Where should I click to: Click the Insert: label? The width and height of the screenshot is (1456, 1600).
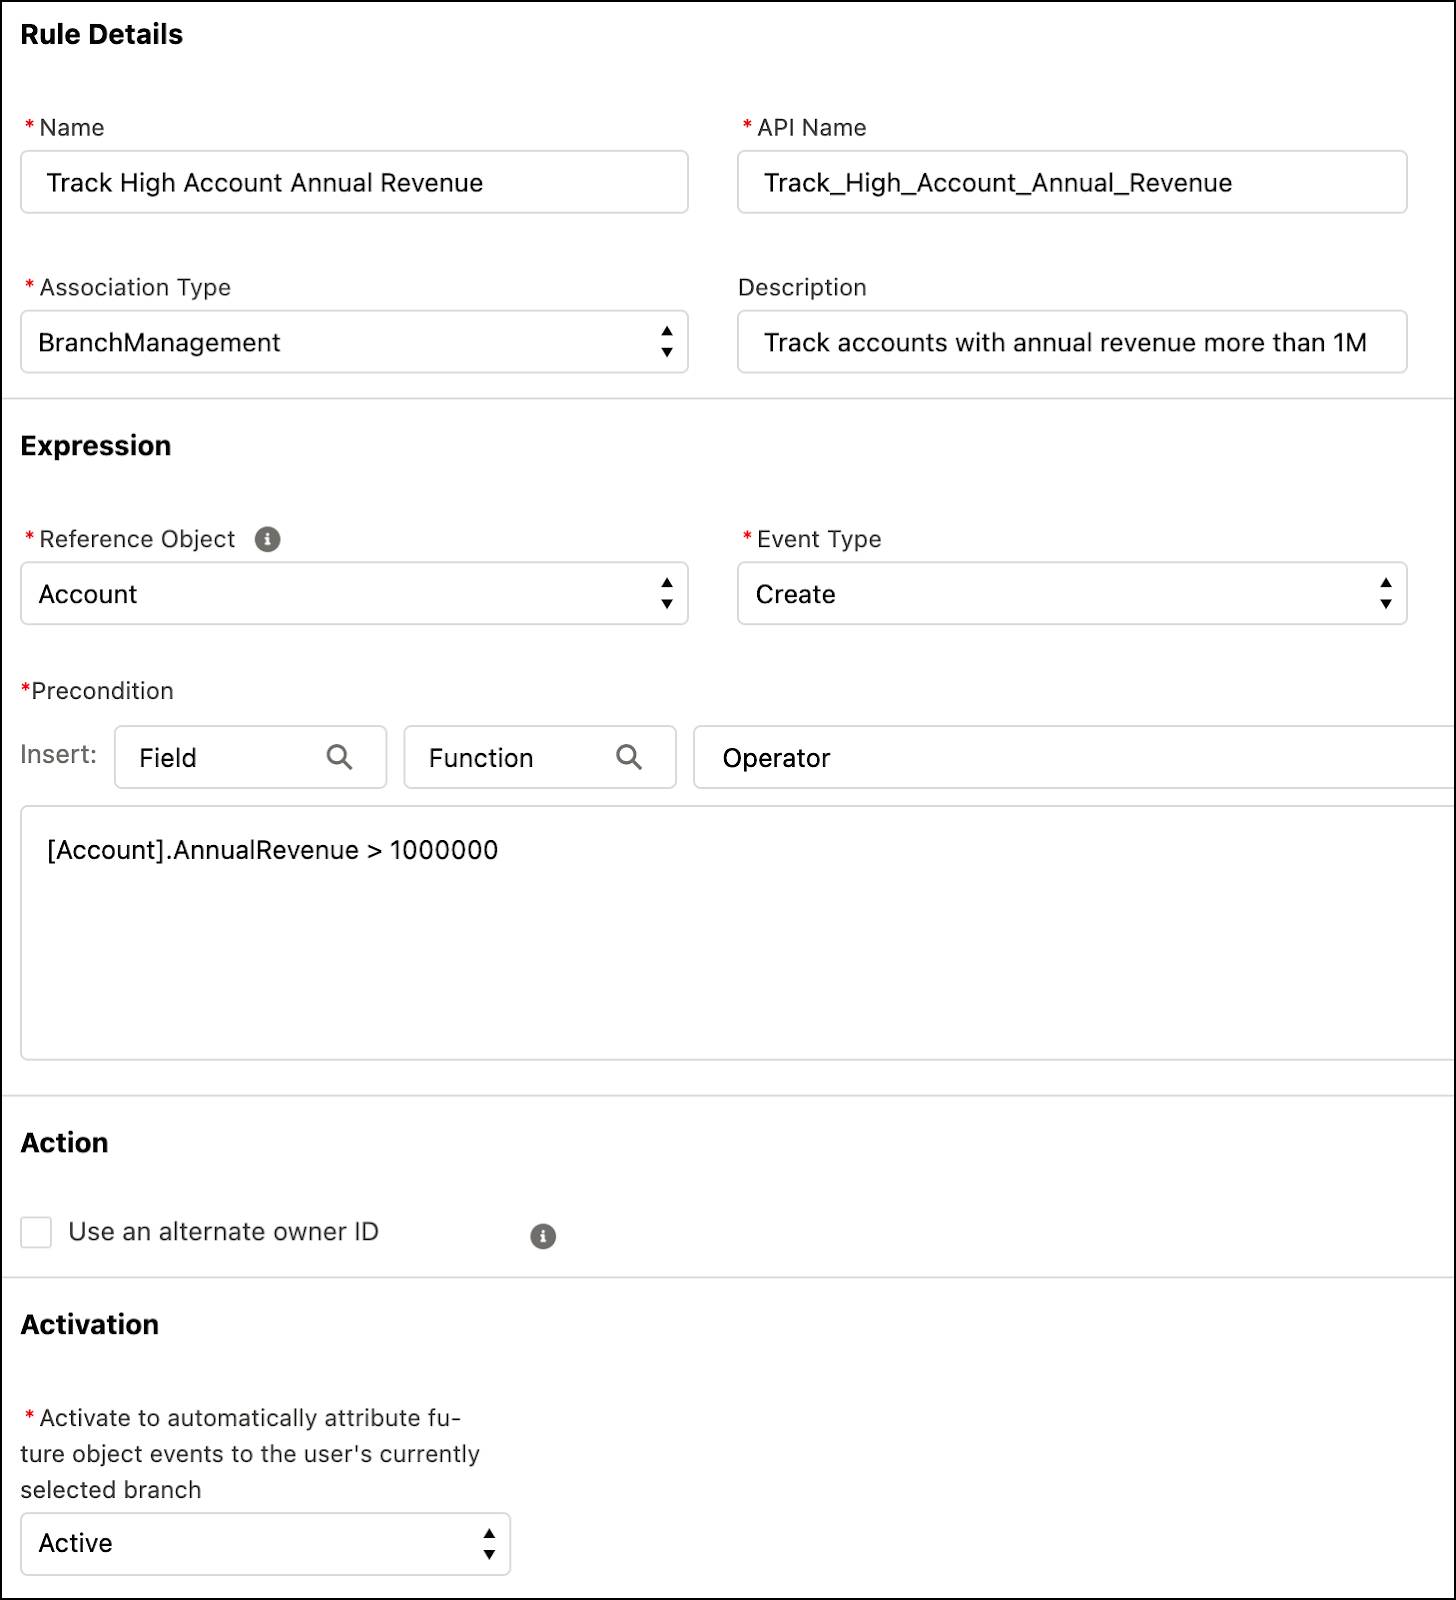[58, 754]
